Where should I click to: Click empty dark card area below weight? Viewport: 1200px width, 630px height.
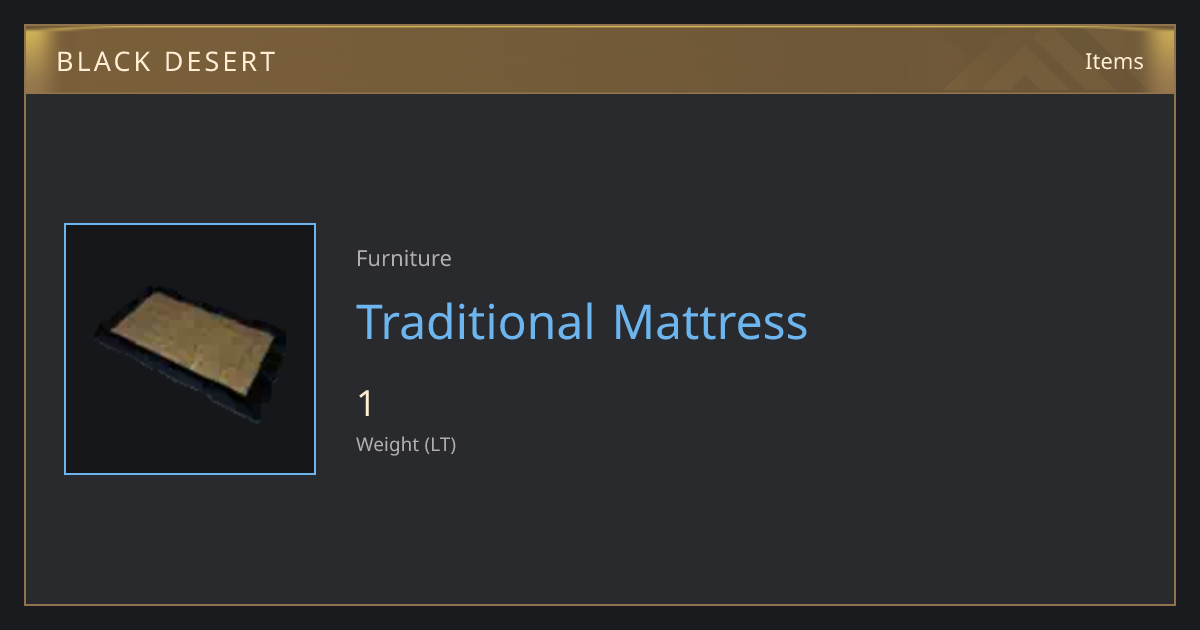click(x=600, y=530)
